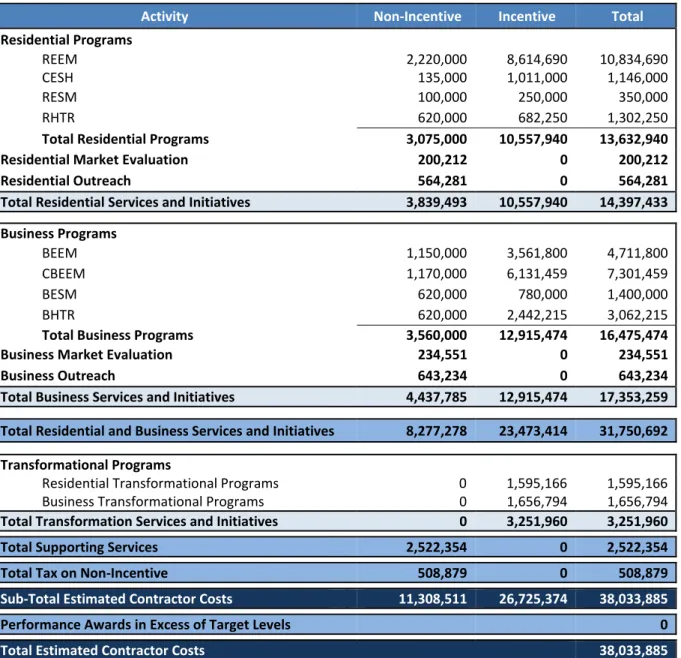
Task: Select the BHTR row label
Action: (58, 315)
